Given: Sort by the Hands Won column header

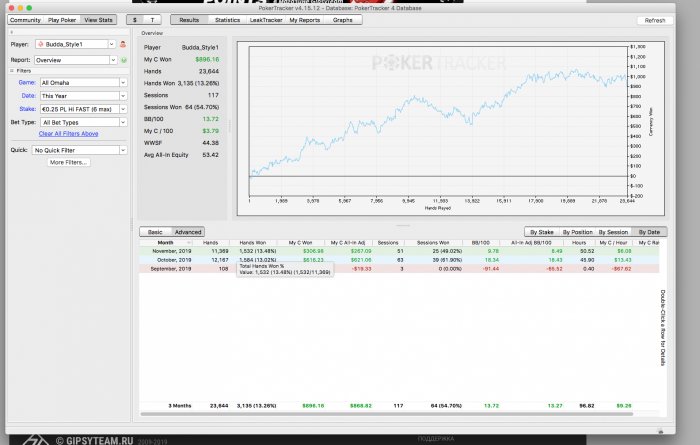Looking at the screenshot, I should (253, 243).
